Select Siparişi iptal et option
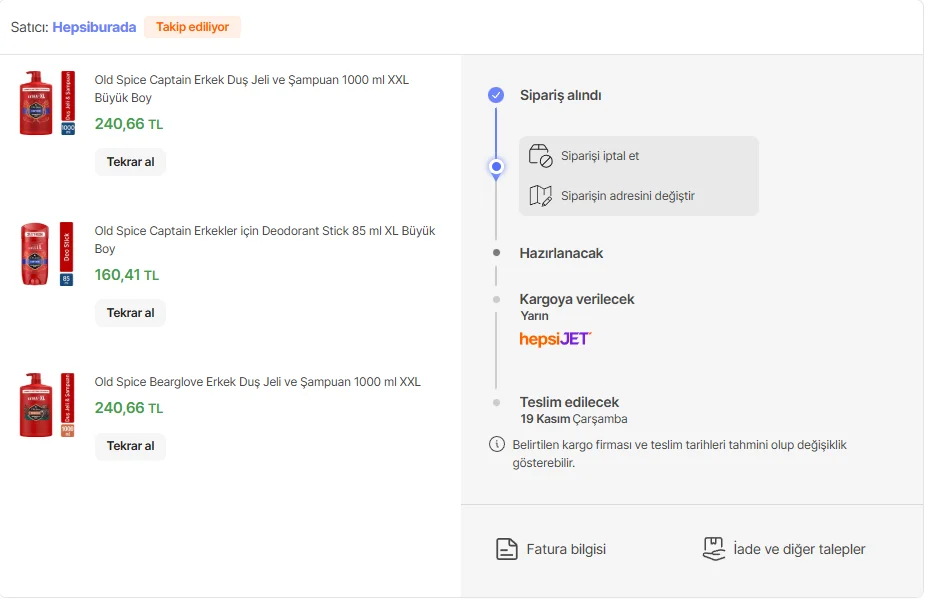This screenshot has width=932, height=603. 600,156
